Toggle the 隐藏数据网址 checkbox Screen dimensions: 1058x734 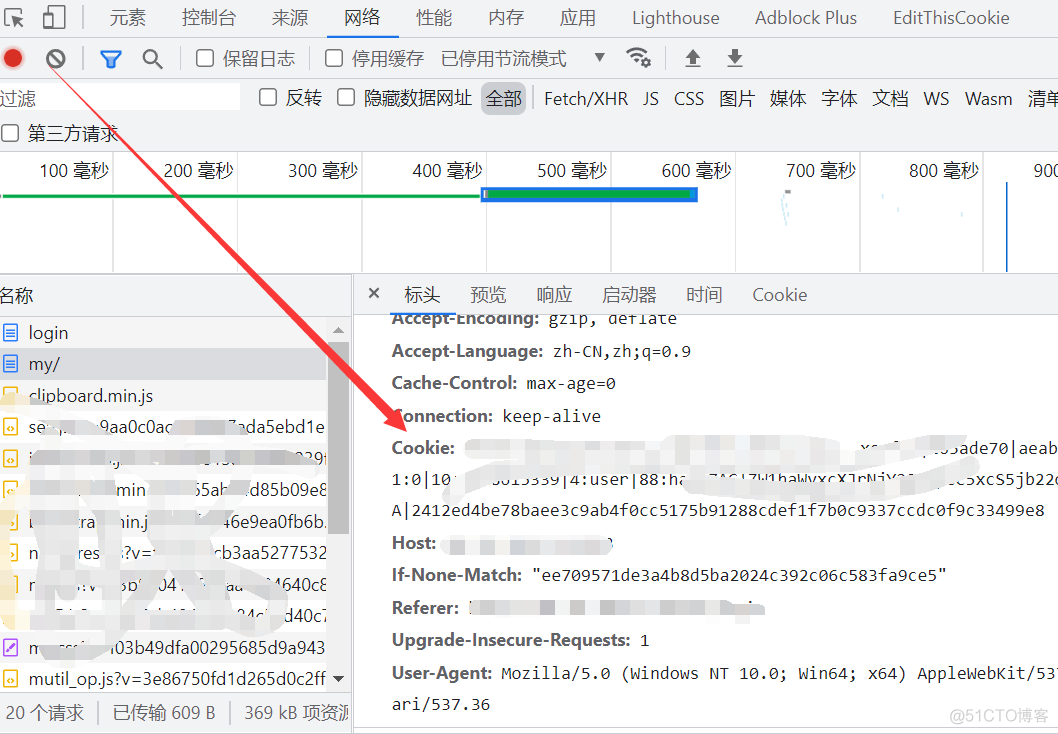click(346, 98)
